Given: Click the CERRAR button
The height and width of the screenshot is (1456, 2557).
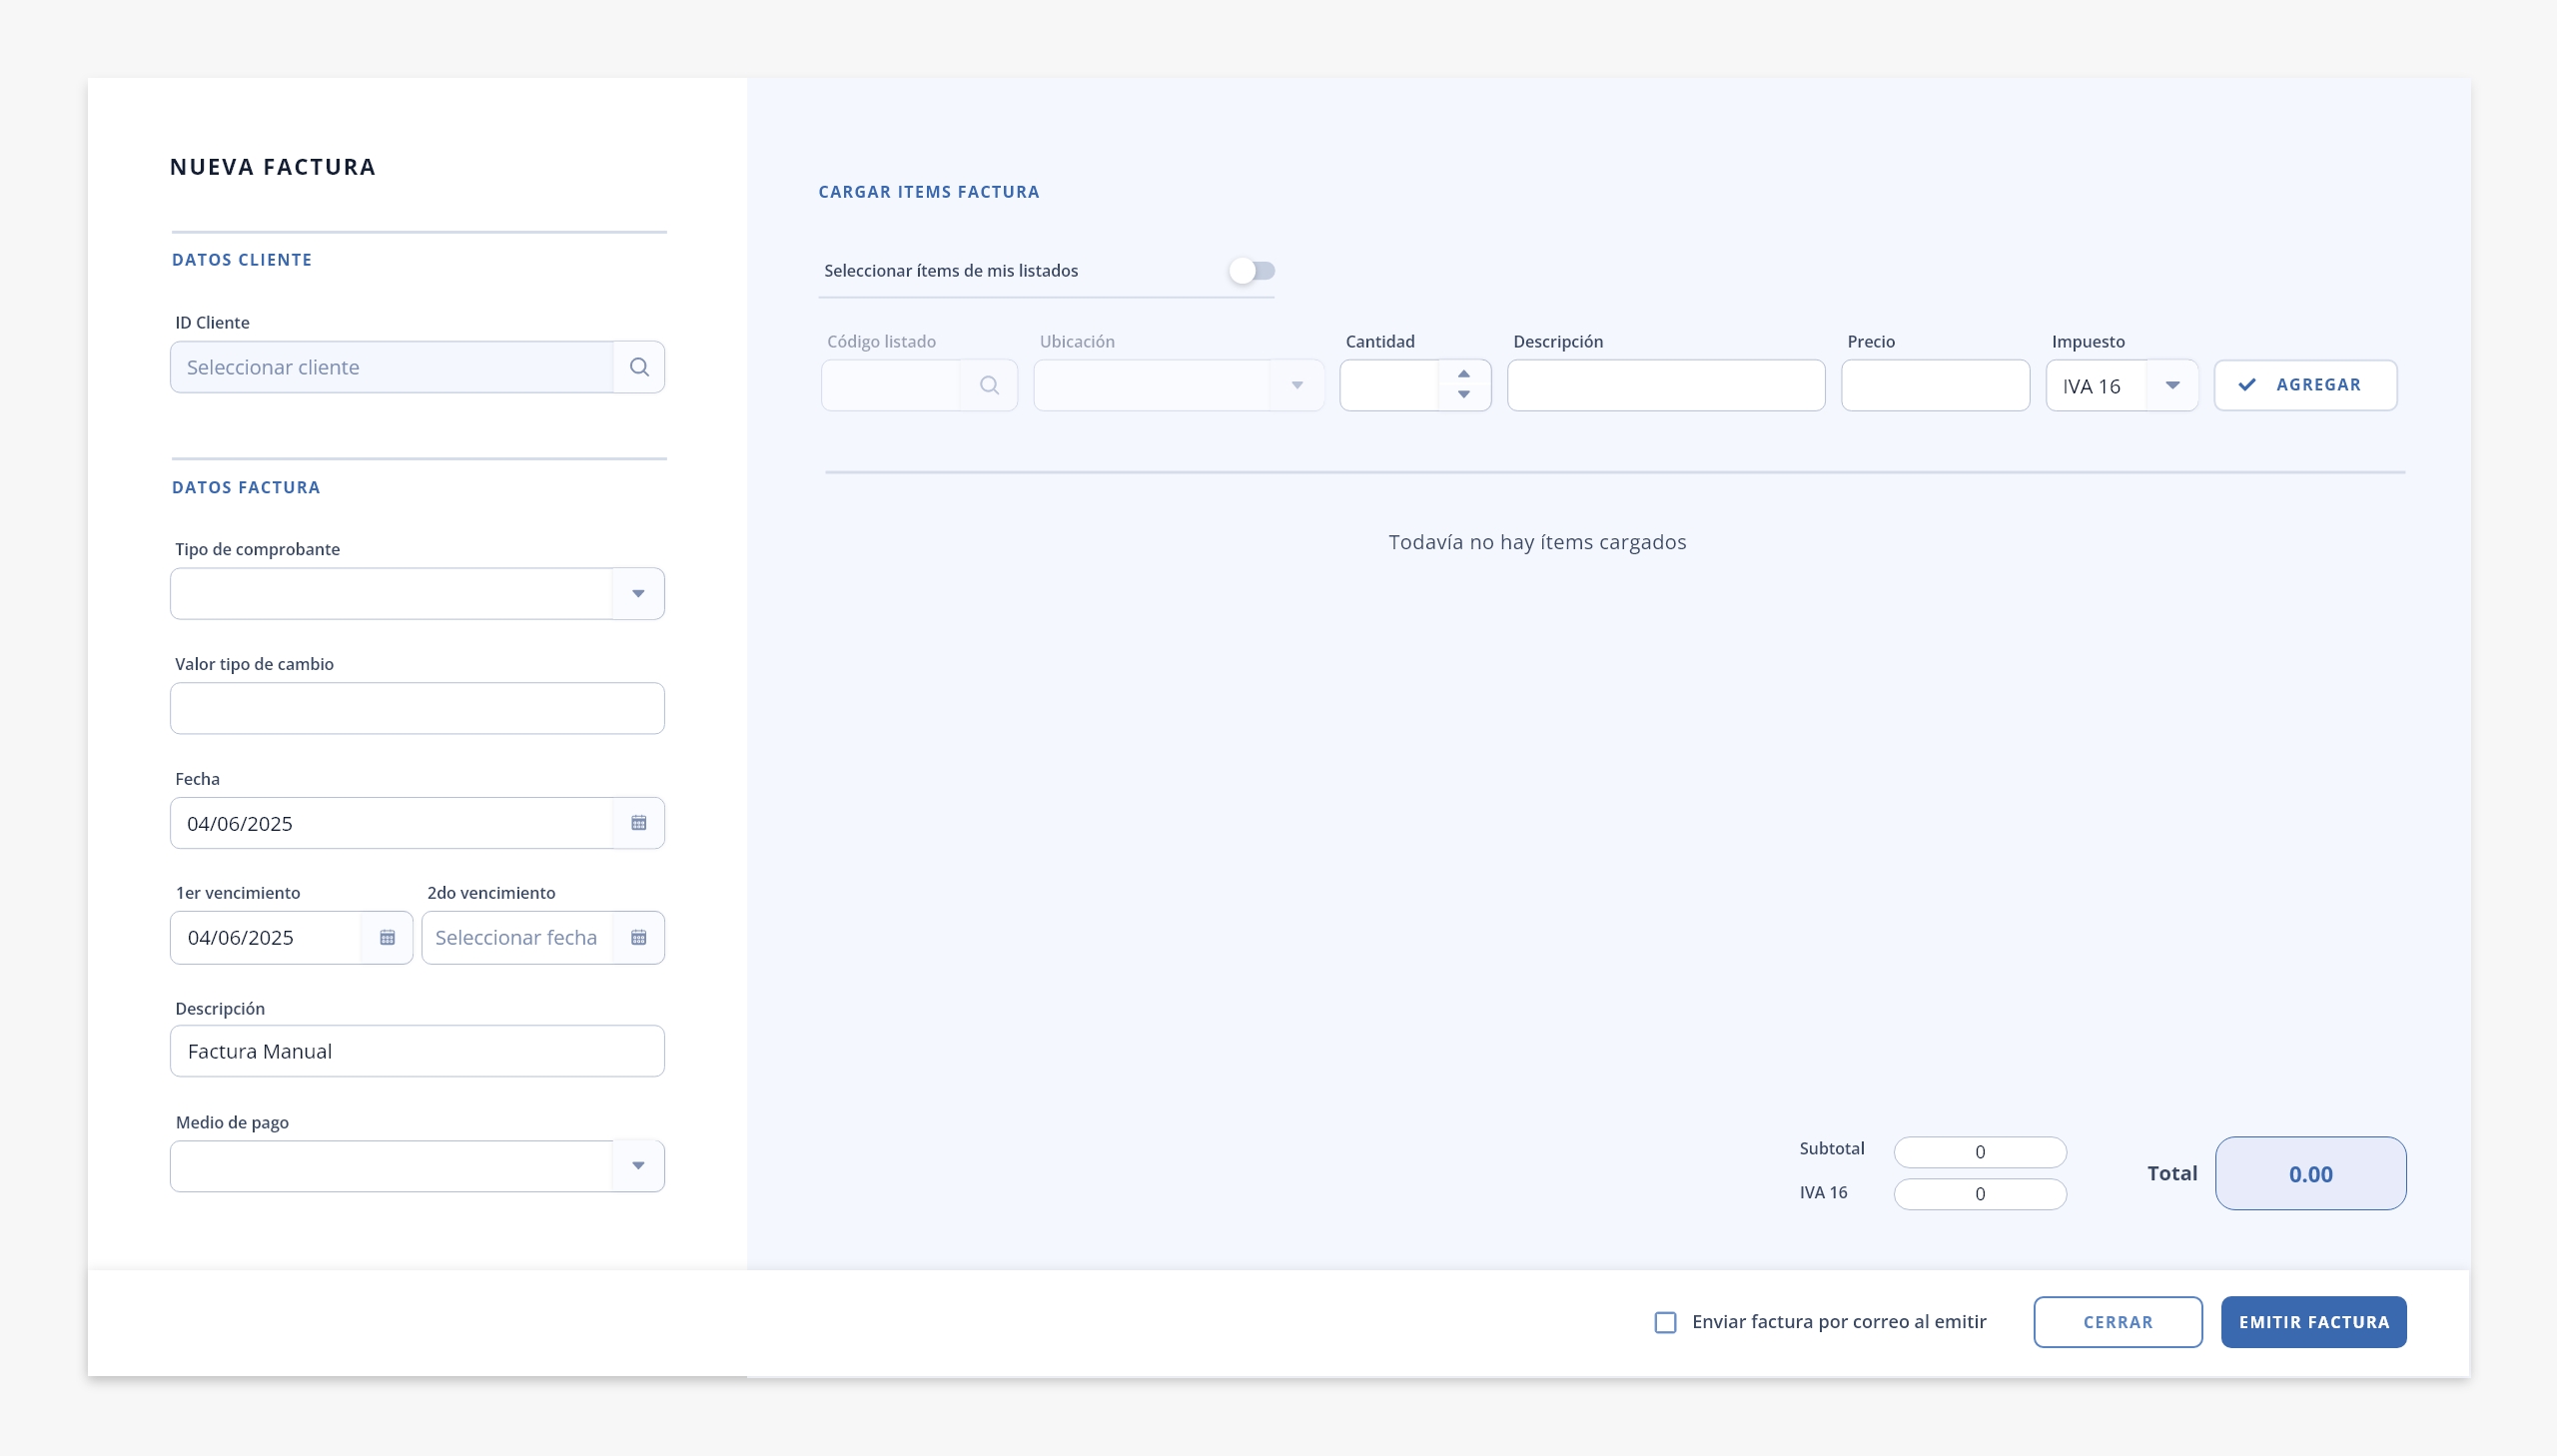Looking at the screenshot, I should point(2118,1322).
